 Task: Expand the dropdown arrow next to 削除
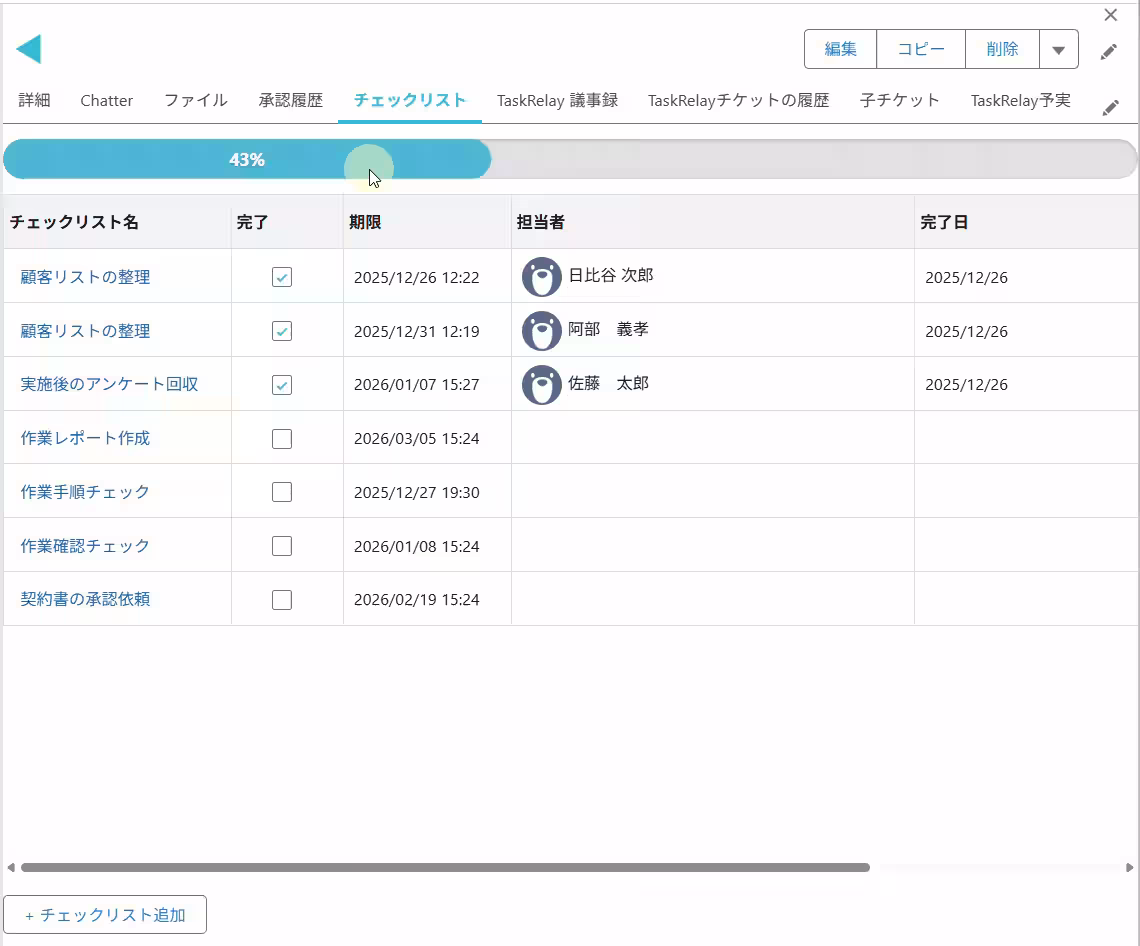click(x=1058, y=49)
